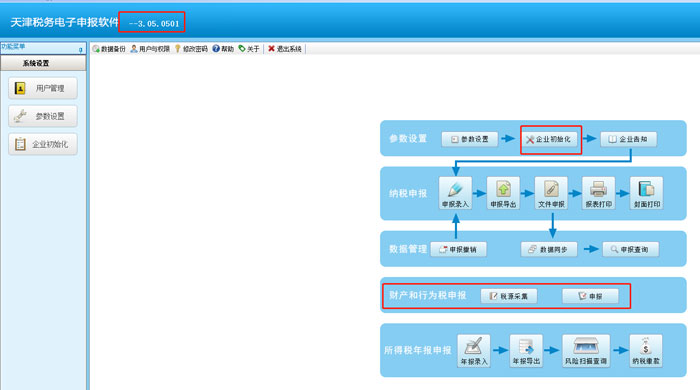Open 封面打印 icon

tap(646, 193)
